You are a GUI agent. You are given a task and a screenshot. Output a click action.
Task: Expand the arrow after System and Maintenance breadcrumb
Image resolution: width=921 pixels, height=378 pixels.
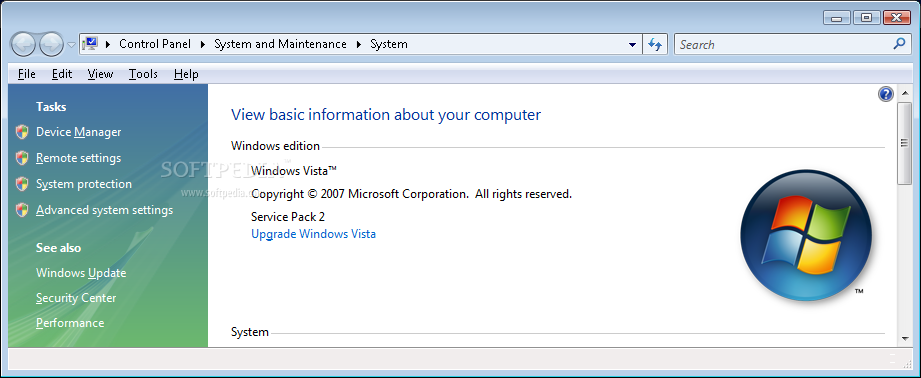tap(358, 44)
